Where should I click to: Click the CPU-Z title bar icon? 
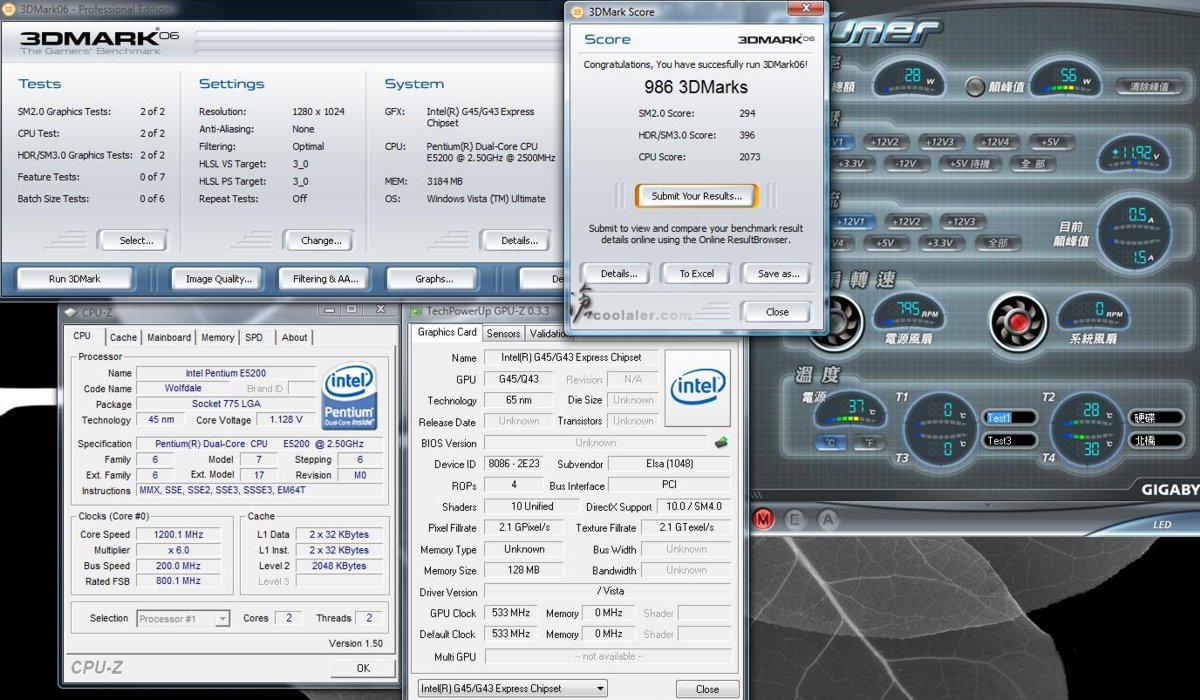71,312
